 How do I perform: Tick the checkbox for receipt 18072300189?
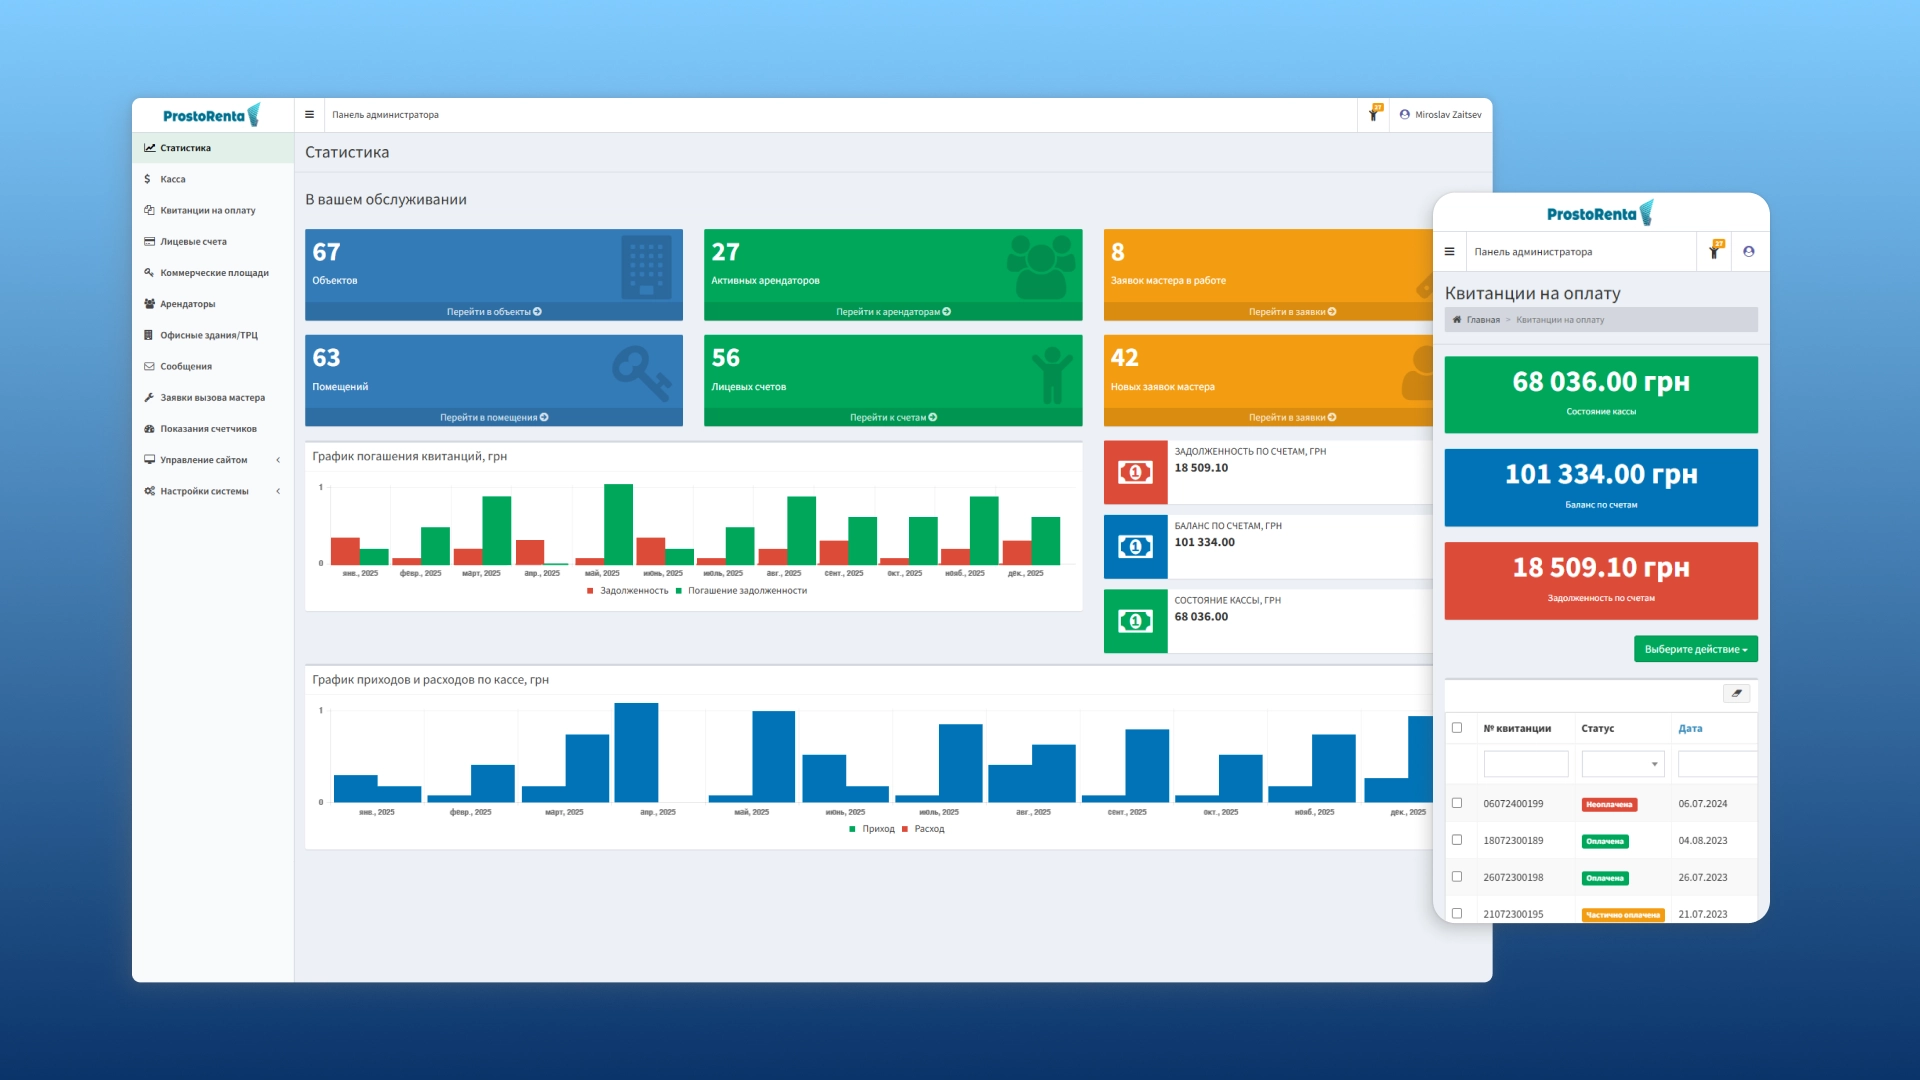(x=1457, y=840)
